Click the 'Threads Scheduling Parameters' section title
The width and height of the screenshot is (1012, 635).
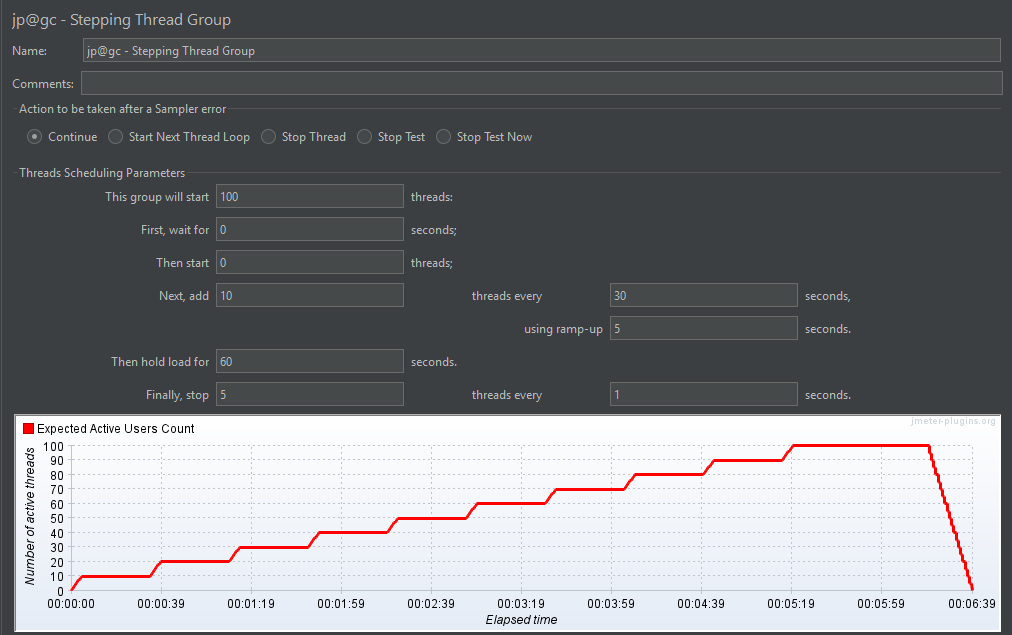tap(102, 172)
